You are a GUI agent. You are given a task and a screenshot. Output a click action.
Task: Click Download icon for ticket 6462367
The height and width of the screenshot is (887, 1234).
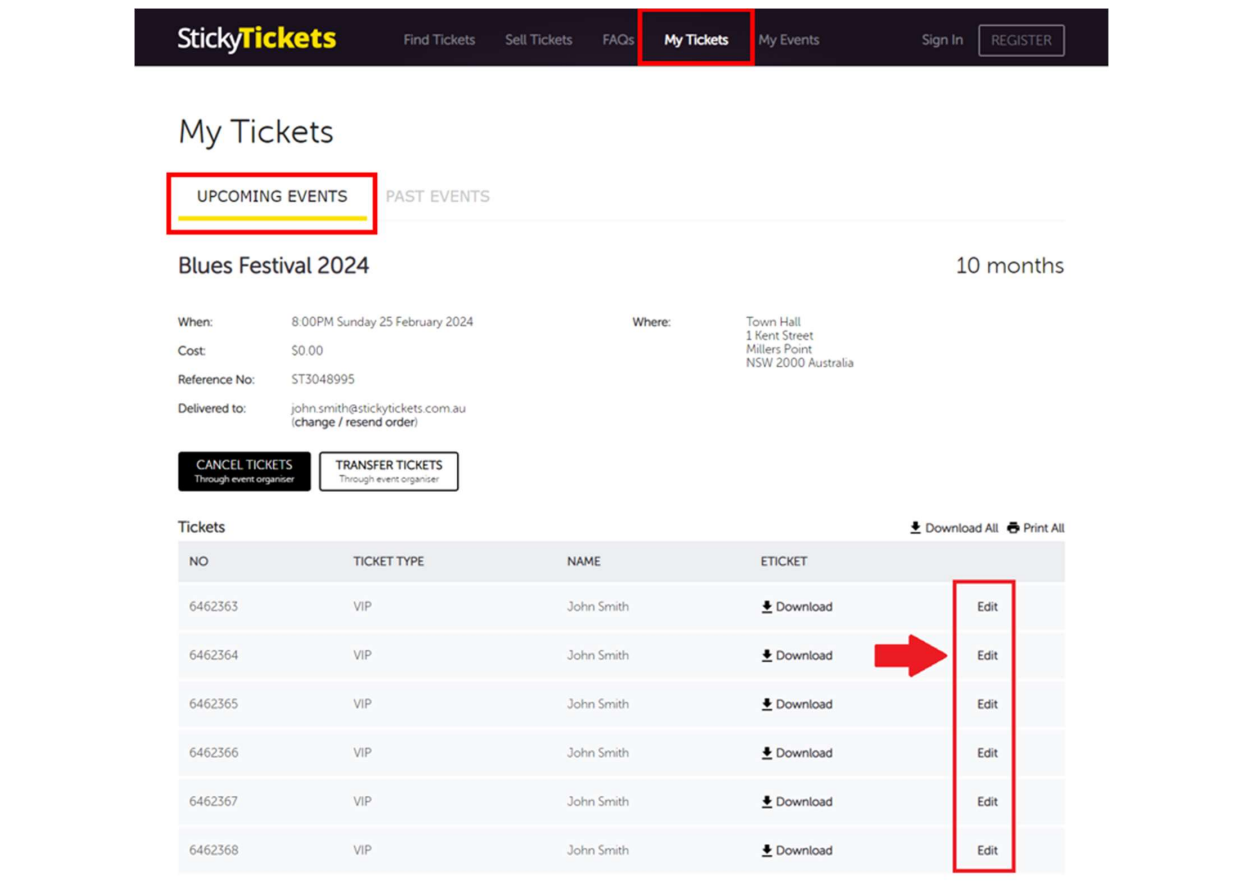(767, 801)
